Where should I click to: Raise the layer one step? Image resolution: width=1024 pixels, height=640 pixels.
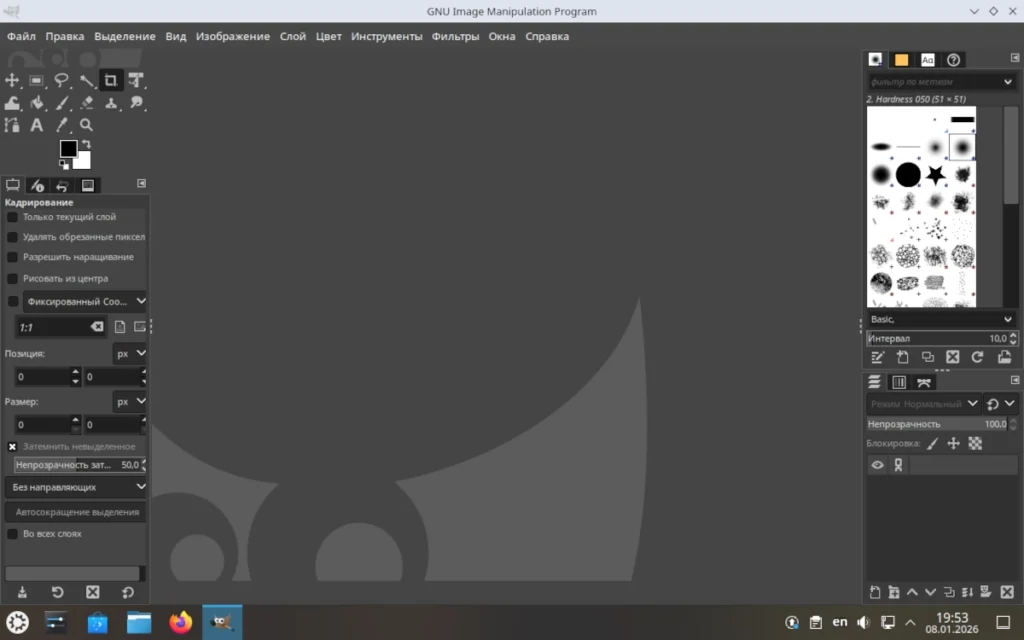coord(912,592)
